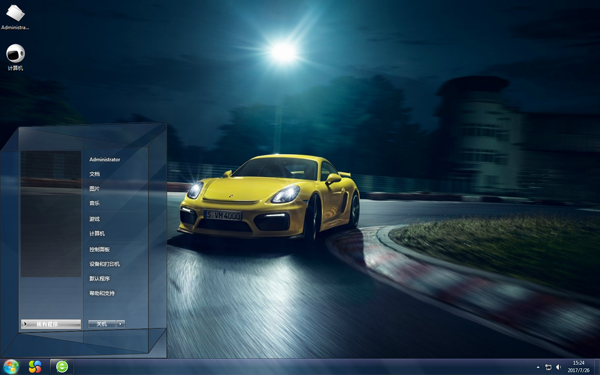Open the Administrator desktop icon
Viewport: 600px width, 375px height.
tap(15, 18)
